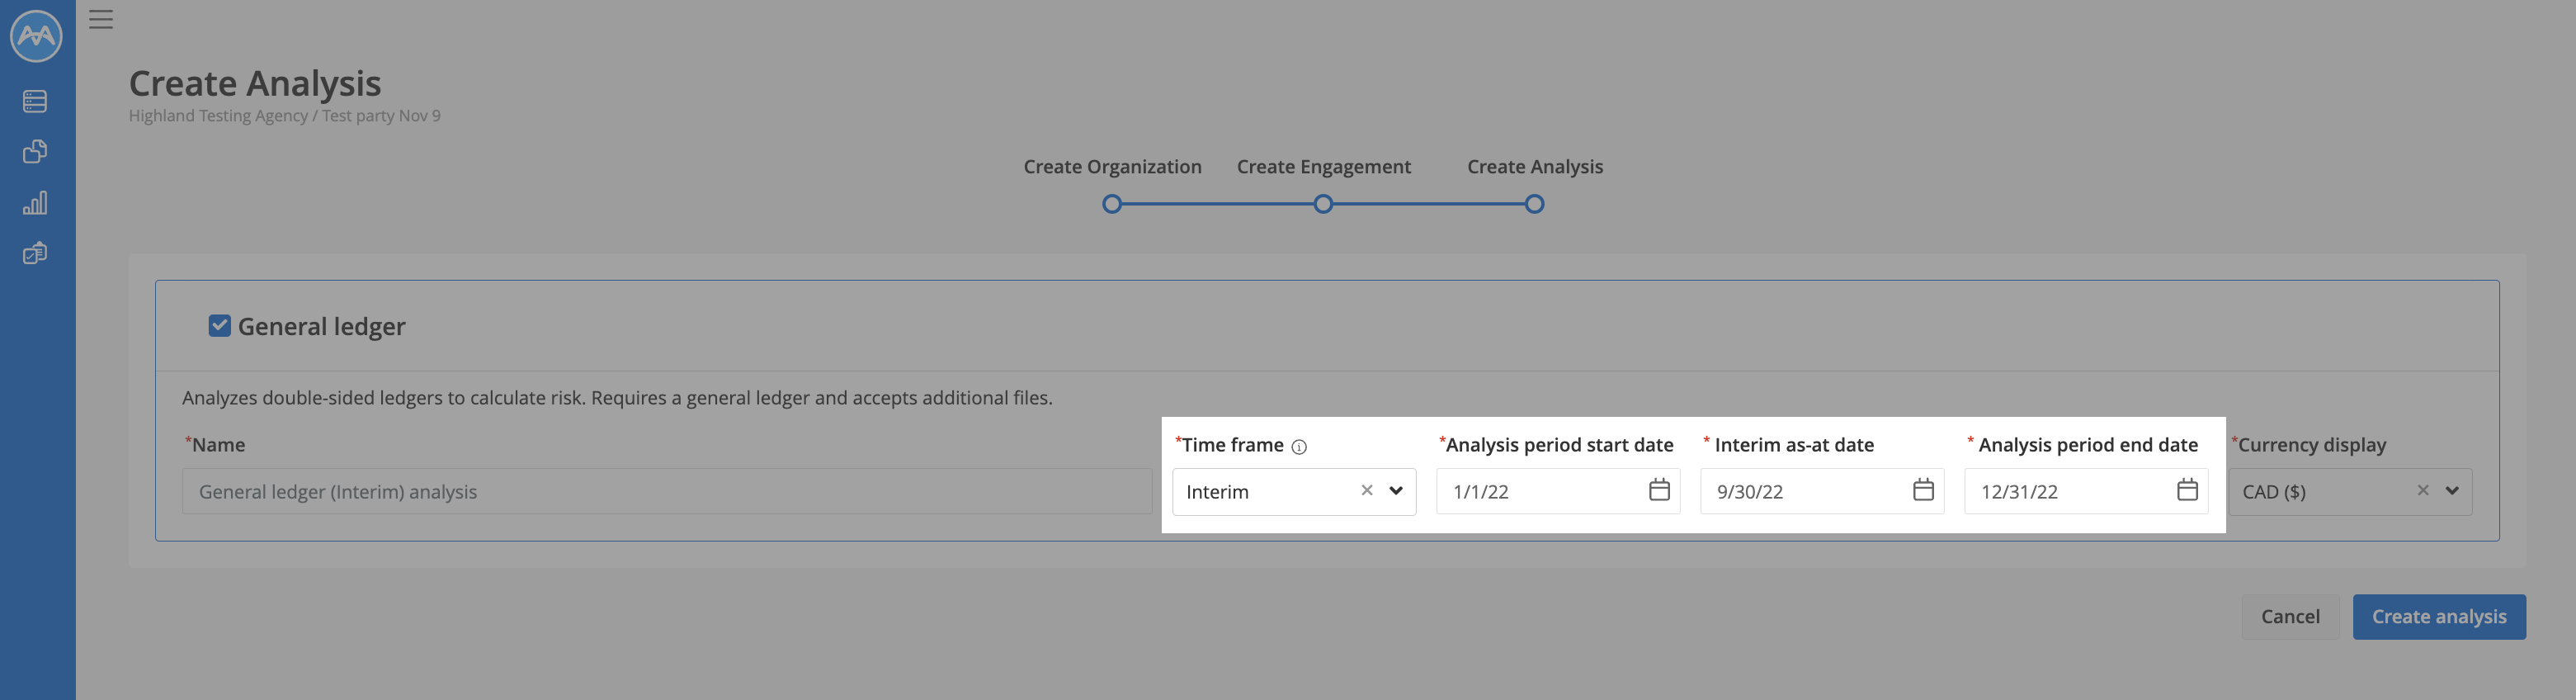Open the hamburger menu
The height and width of the screenshot is (700, 2576).
coord(101,19)
